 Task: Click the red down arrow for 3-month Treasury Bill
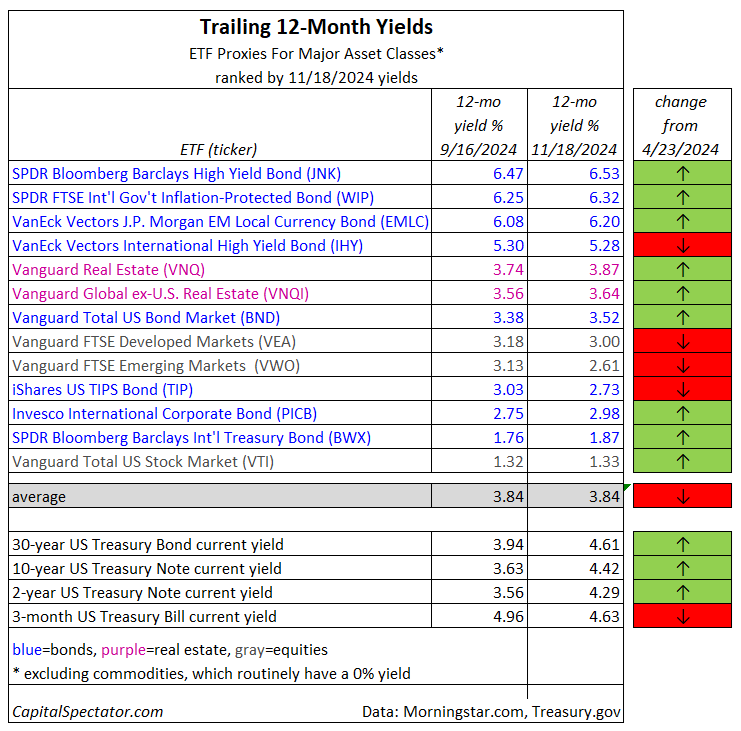(683, 617)
